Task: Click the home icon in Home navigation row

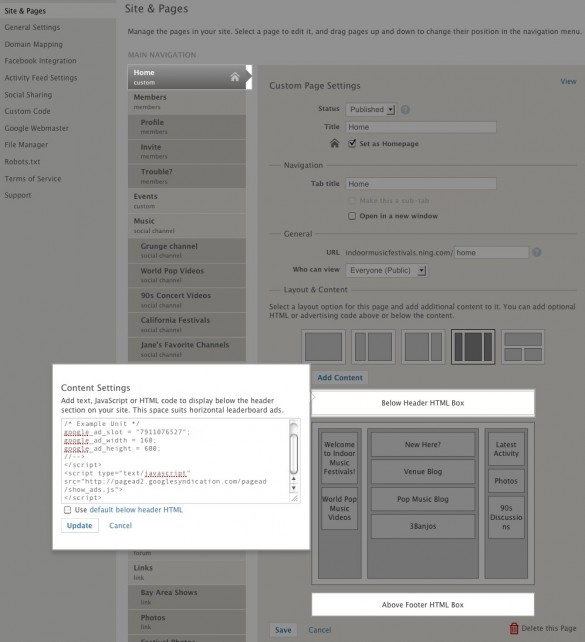Action: pyautogui.click(x=235, y=77)
